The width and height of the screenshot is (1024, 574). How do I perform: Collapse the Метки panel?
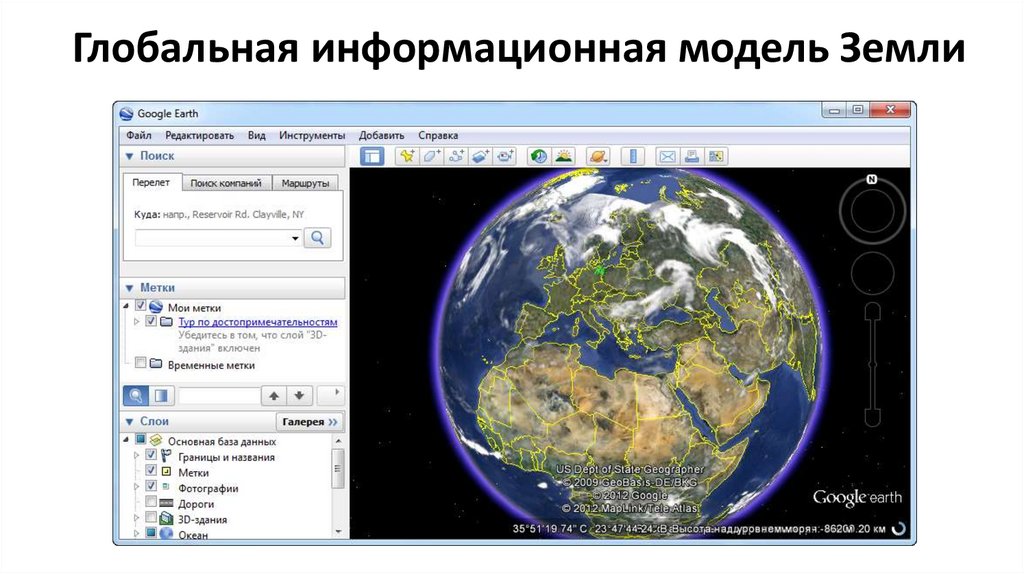[129, 288]
